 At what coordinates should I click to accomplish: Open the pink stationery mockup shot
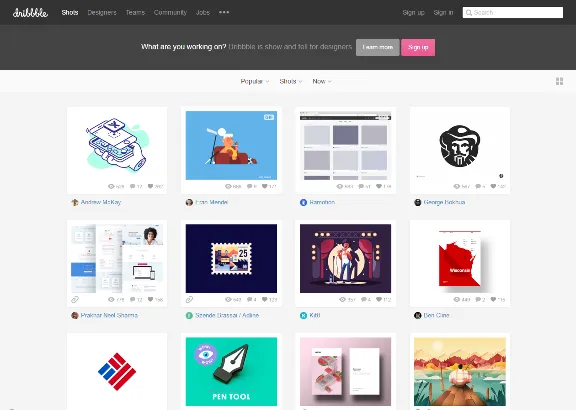coord(346,372)
